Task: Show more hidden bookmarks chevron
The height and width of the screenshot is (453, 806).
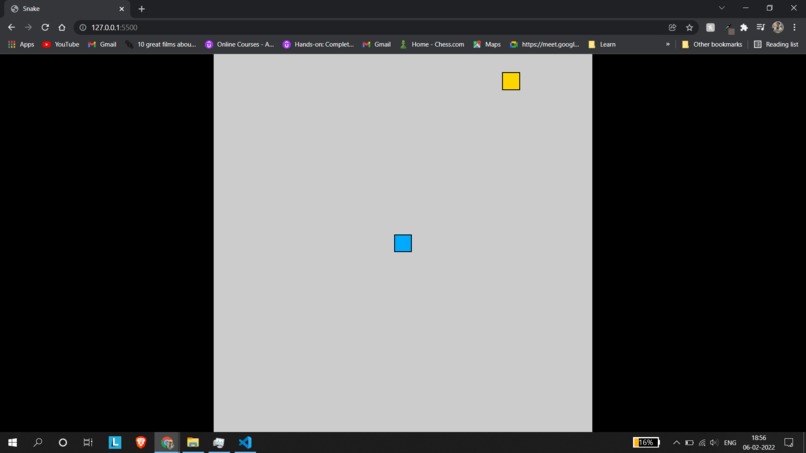Action: point(668,44)
